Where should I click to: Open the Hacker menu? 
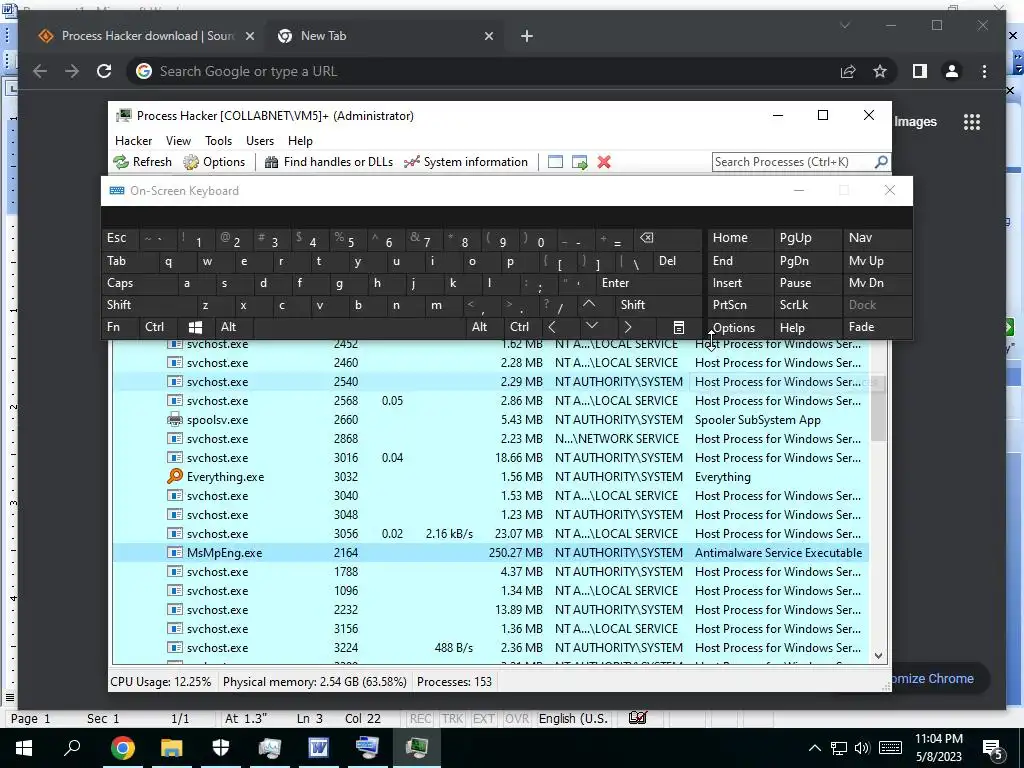tap(133, 141)
